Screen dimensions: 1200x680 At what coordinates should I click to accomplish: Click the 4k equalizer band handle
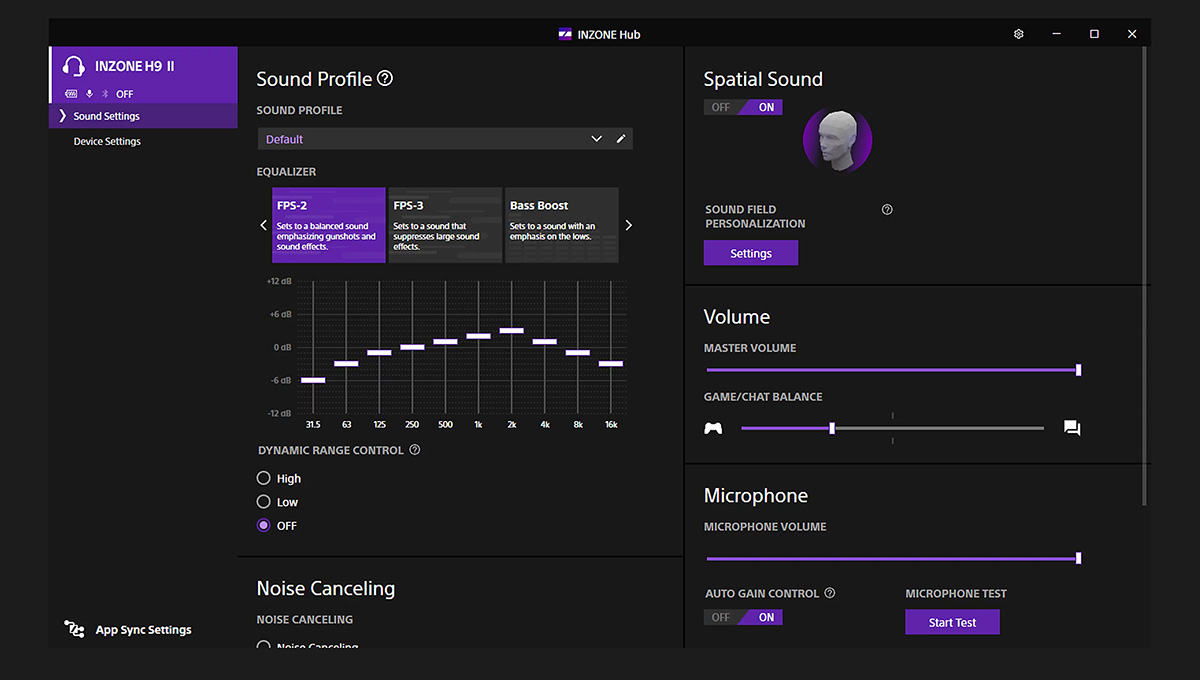coord(544,341)
